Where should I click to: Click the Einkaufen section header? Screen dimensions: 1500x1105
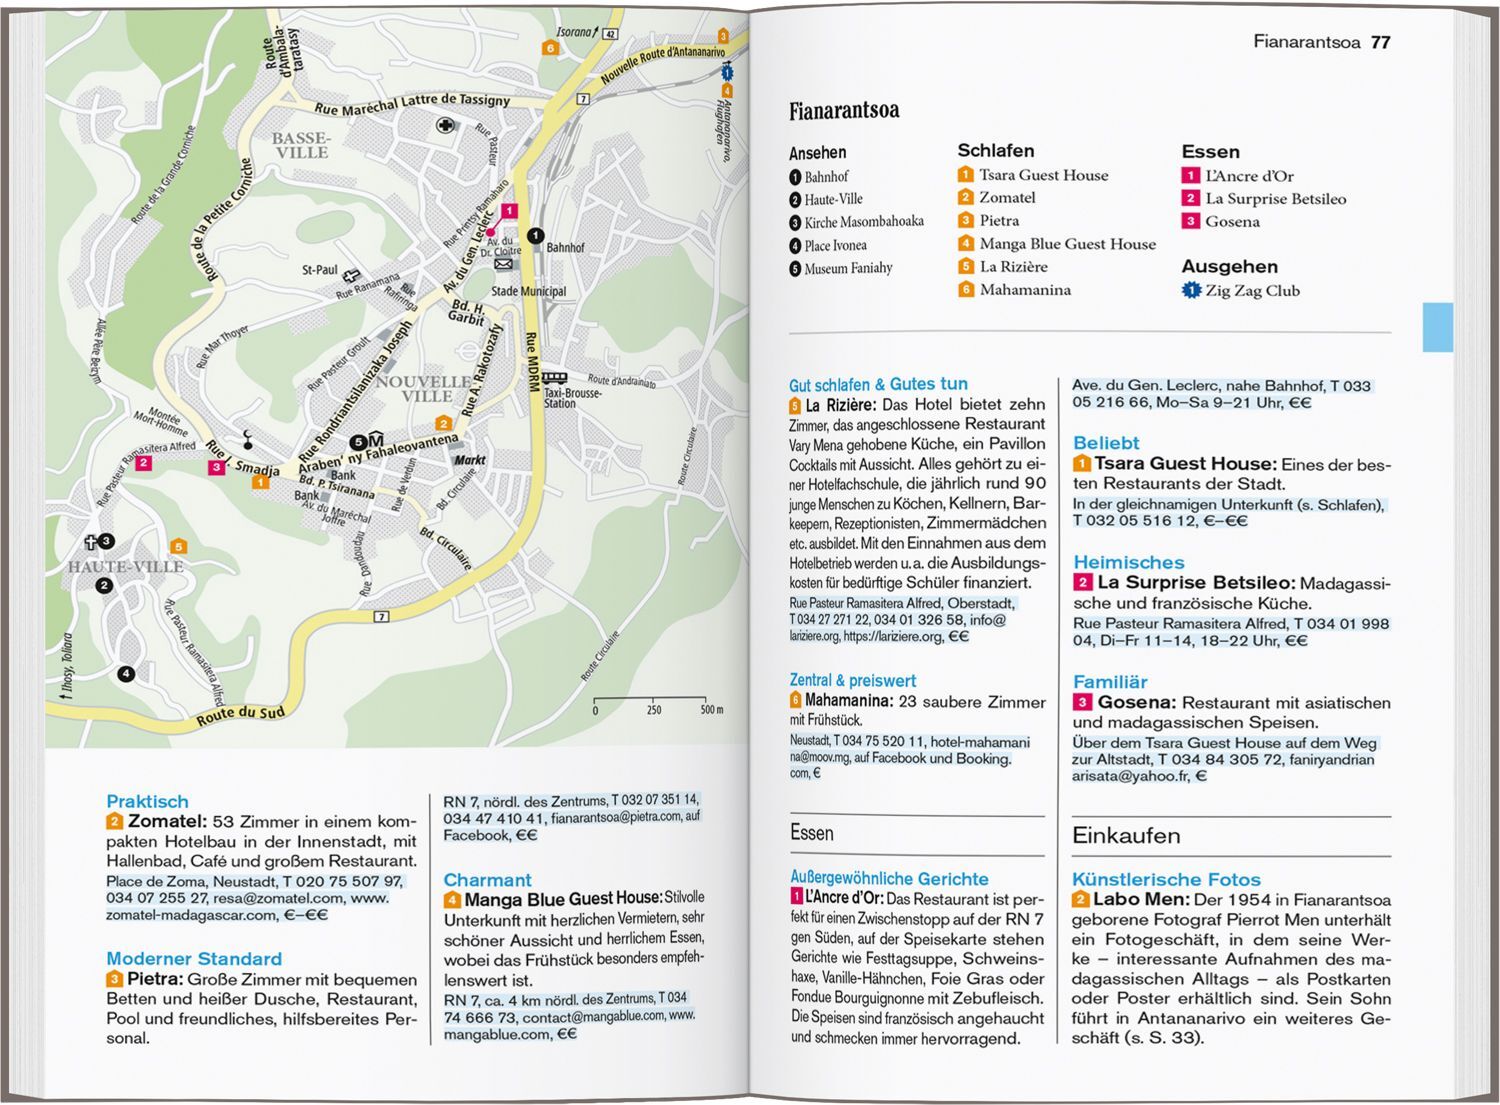pyautogui.click(x=1126, y=835)
